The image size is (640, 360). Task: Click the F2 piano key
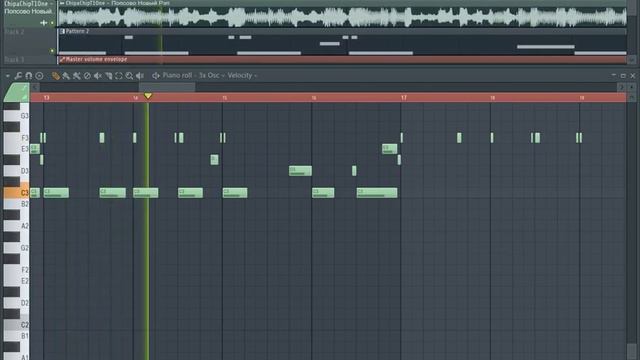point(16,270)
